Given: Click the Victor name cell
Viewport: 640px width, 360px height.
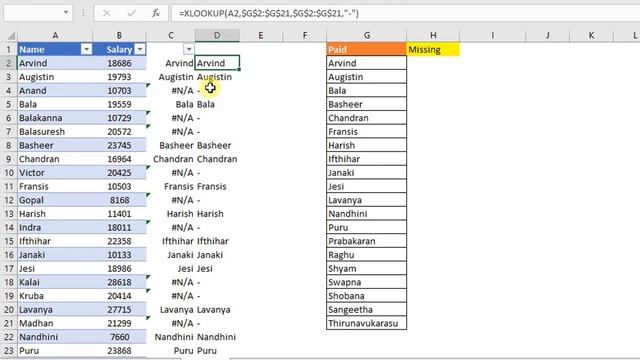Looking at the screenshot, I should click(55, 173).
